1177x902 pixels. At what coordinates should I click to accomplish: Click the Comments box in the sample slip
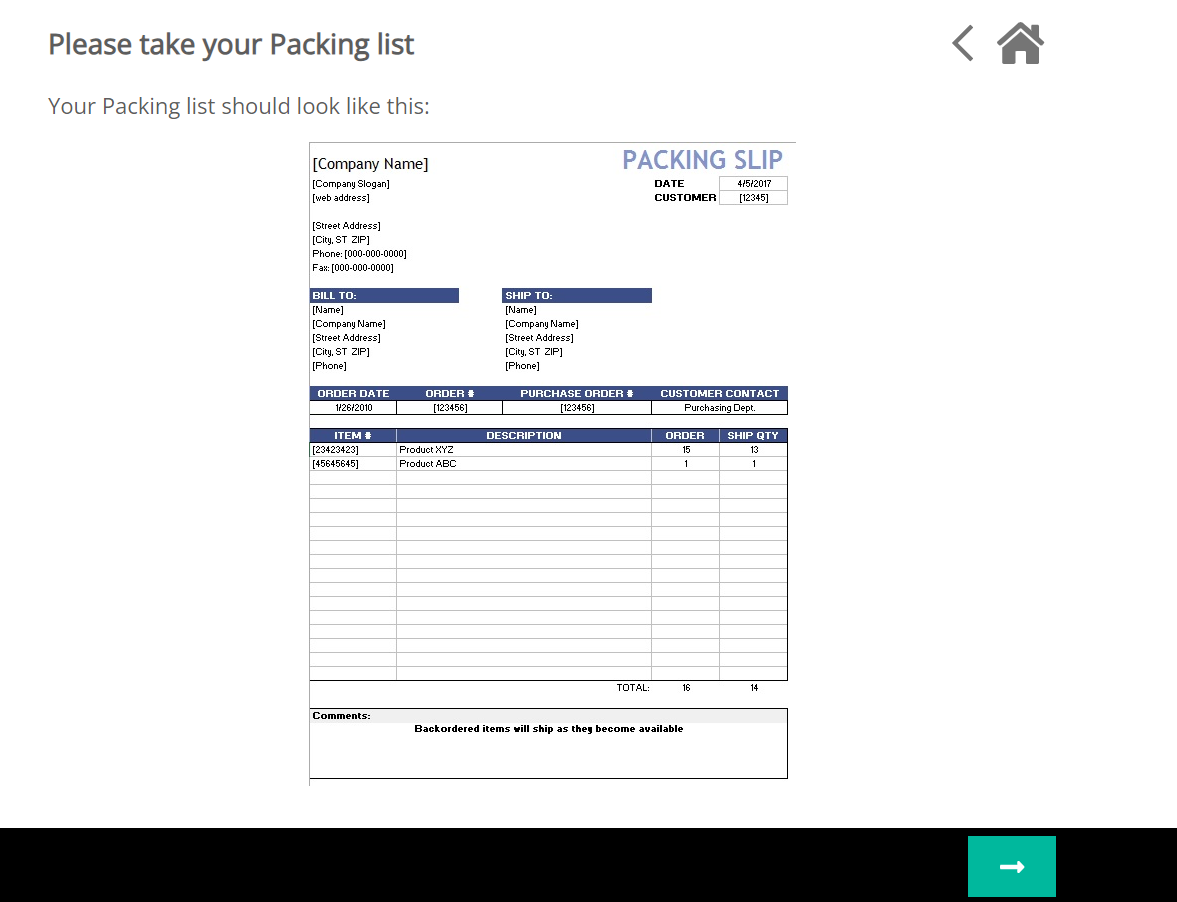pyautogui.click(x=548, y=743)
